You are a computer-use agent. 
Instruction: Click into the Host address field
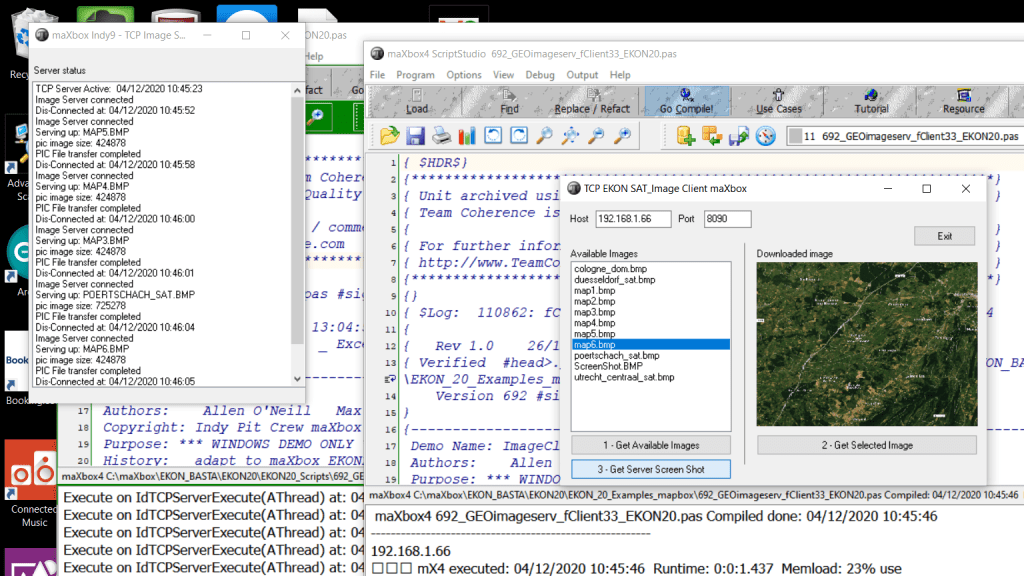(632, 219)
